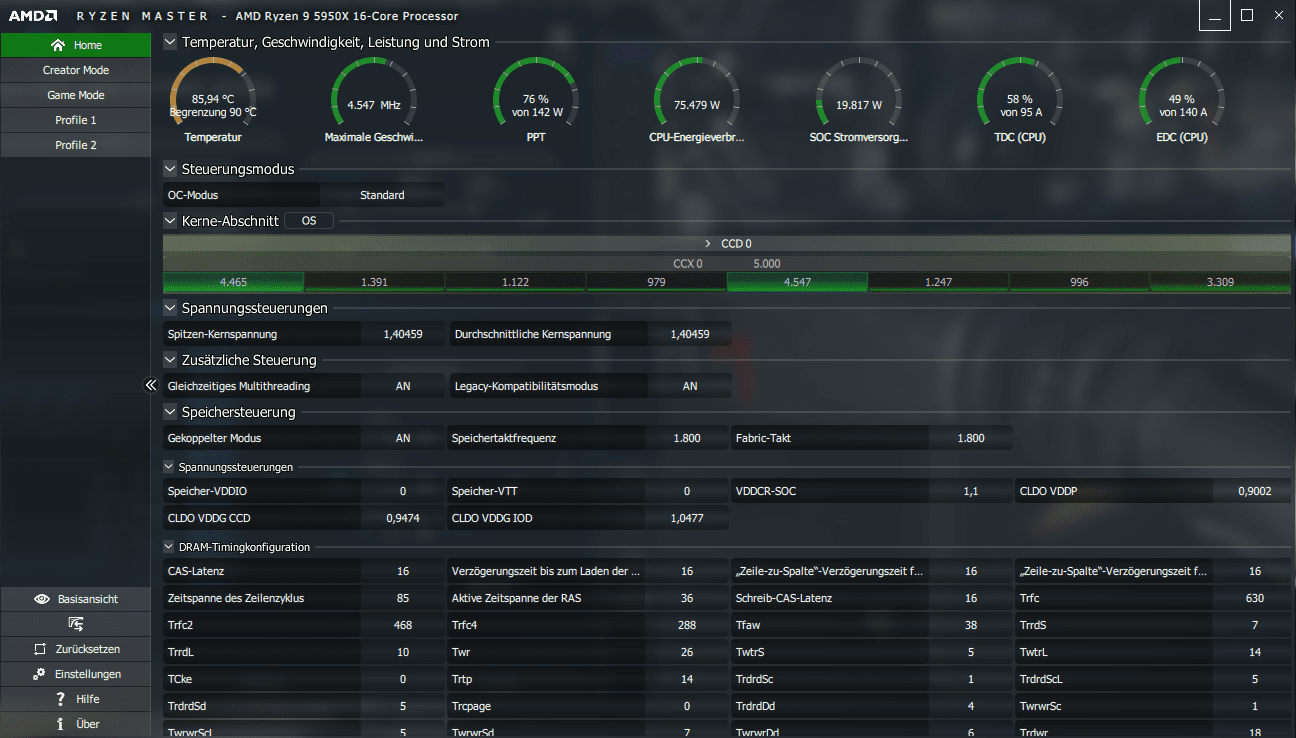Open Einstellungen
The image size is (1296, 738).
76,674
